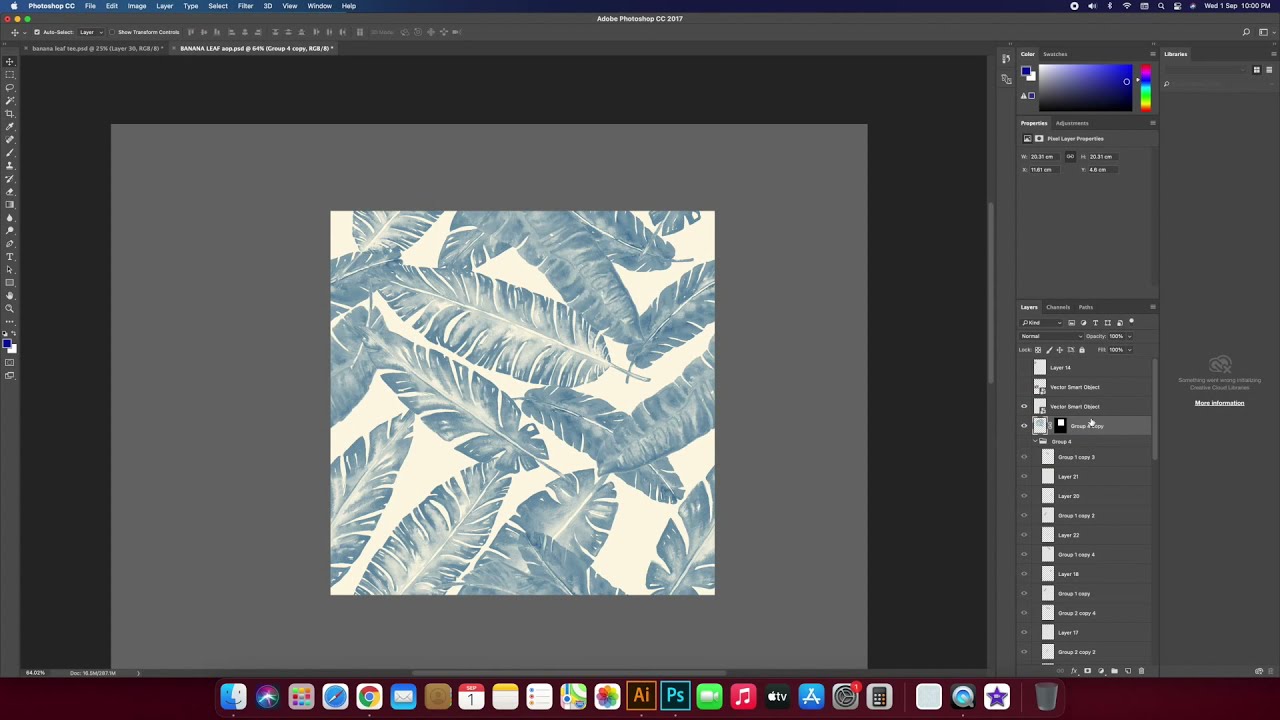Link width and height in Properties
The width and height of the screenshot is (1280, 720).
(x=1070, y=156)
